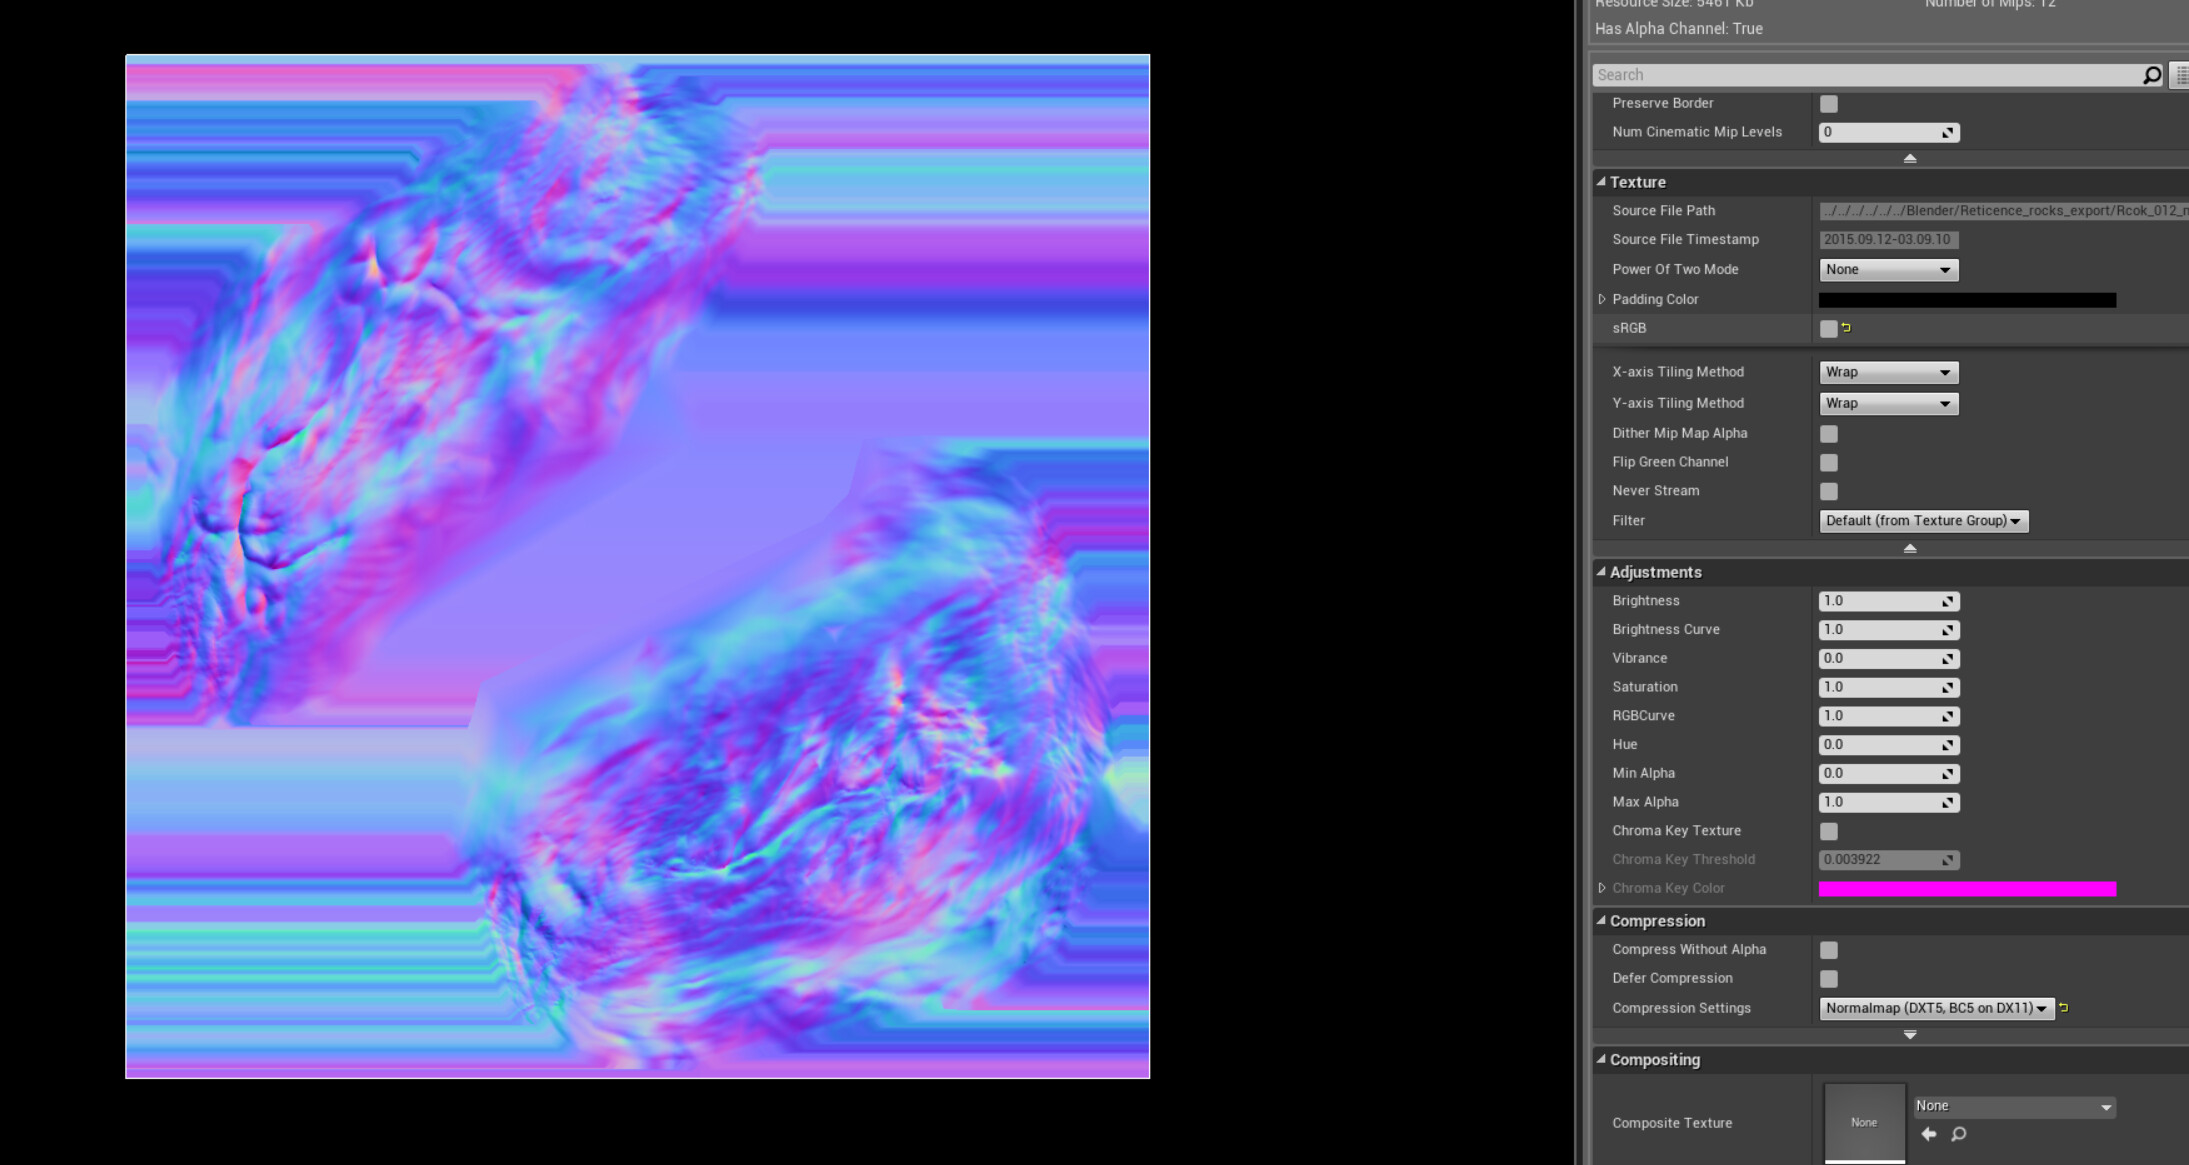Screen dimensions: 2189x1165
Task: Click the Source File Path field
Action: 2004,211
